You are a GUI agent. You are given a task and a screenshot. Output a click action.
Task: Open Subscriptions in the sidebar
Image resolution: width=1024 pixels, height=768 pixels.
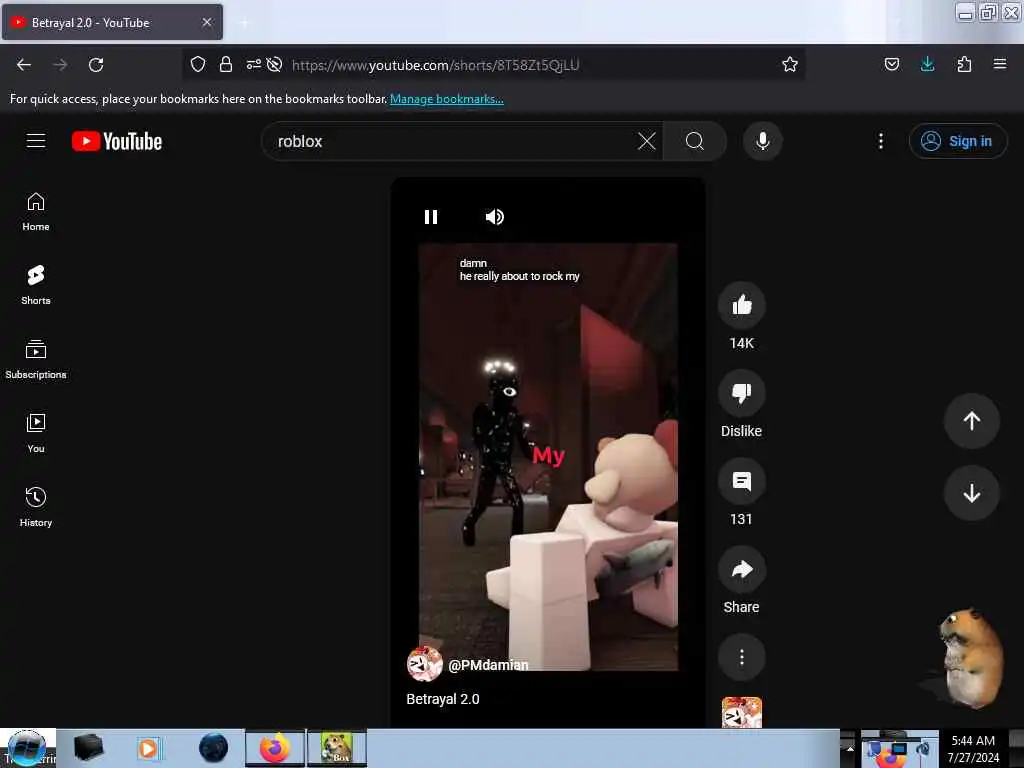[x=36, y=360]
